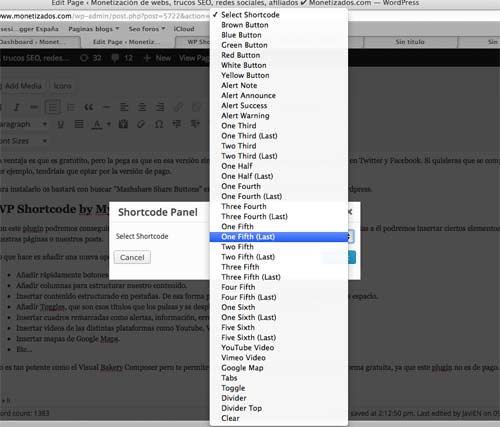500x427 pixels.
Task: Choose Alert Success from the list
Action: (x=279, y=106)
